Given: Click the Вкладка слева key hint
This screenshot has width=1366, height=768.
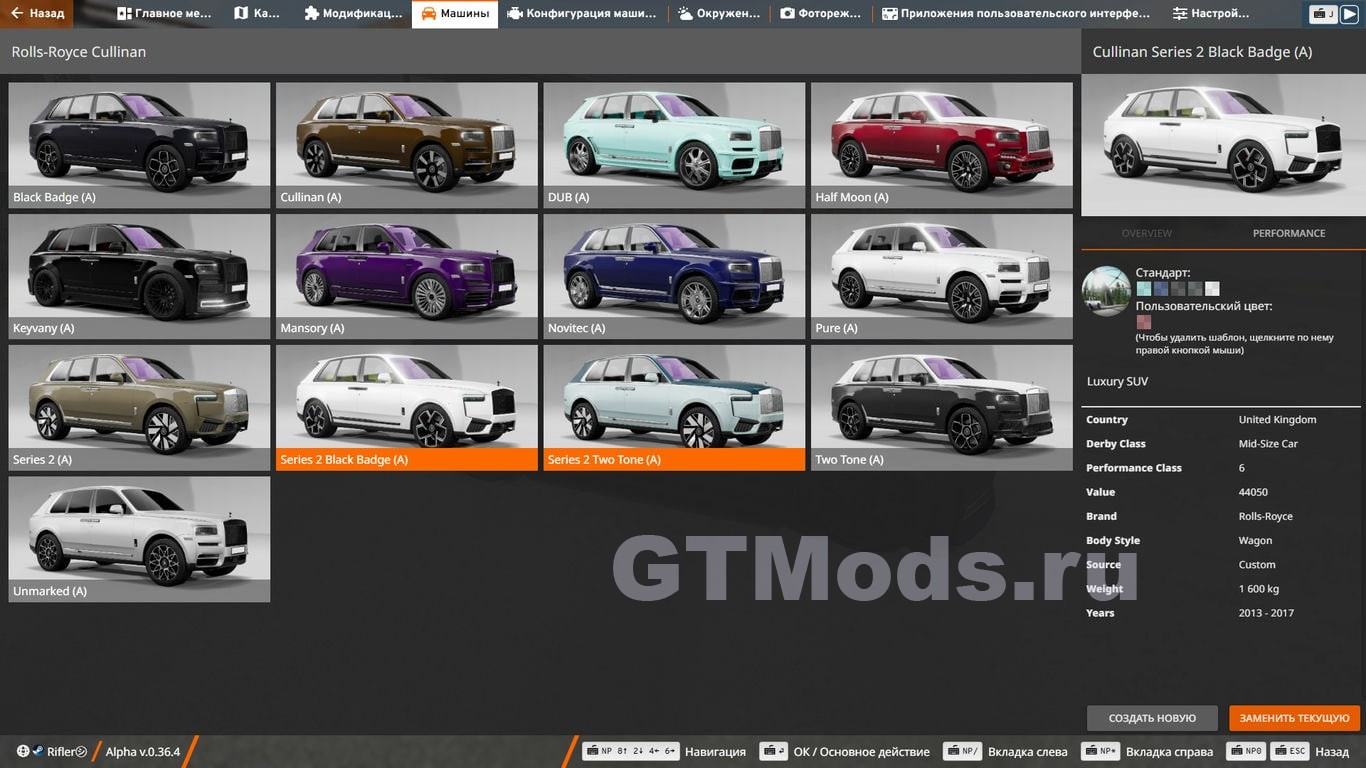Looking at the screenshot, I should pyautogui.click(x=964, y=751).
